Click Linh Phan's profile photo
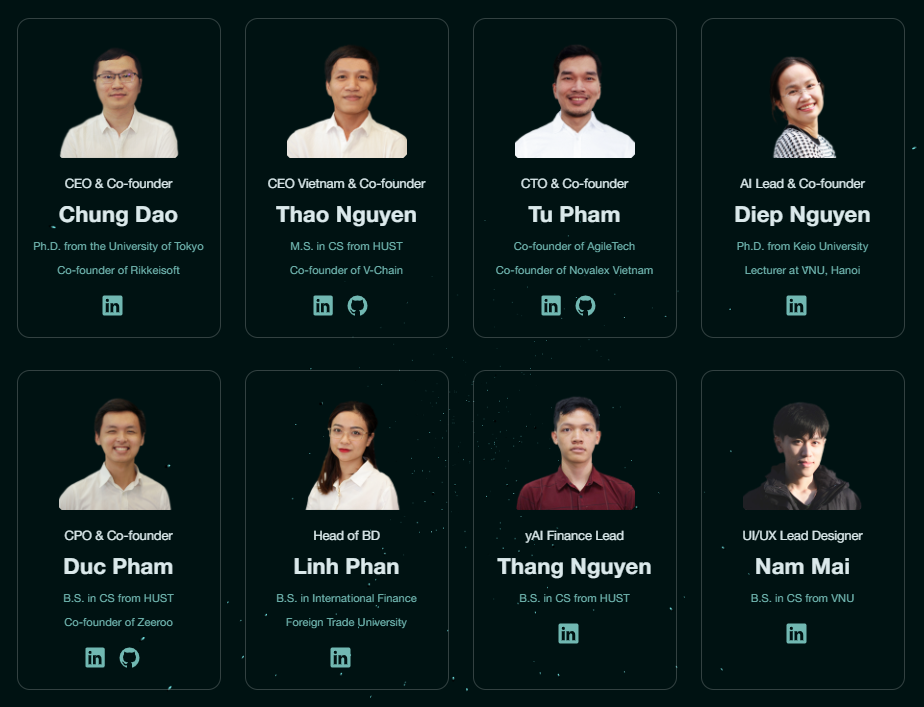 352,455
